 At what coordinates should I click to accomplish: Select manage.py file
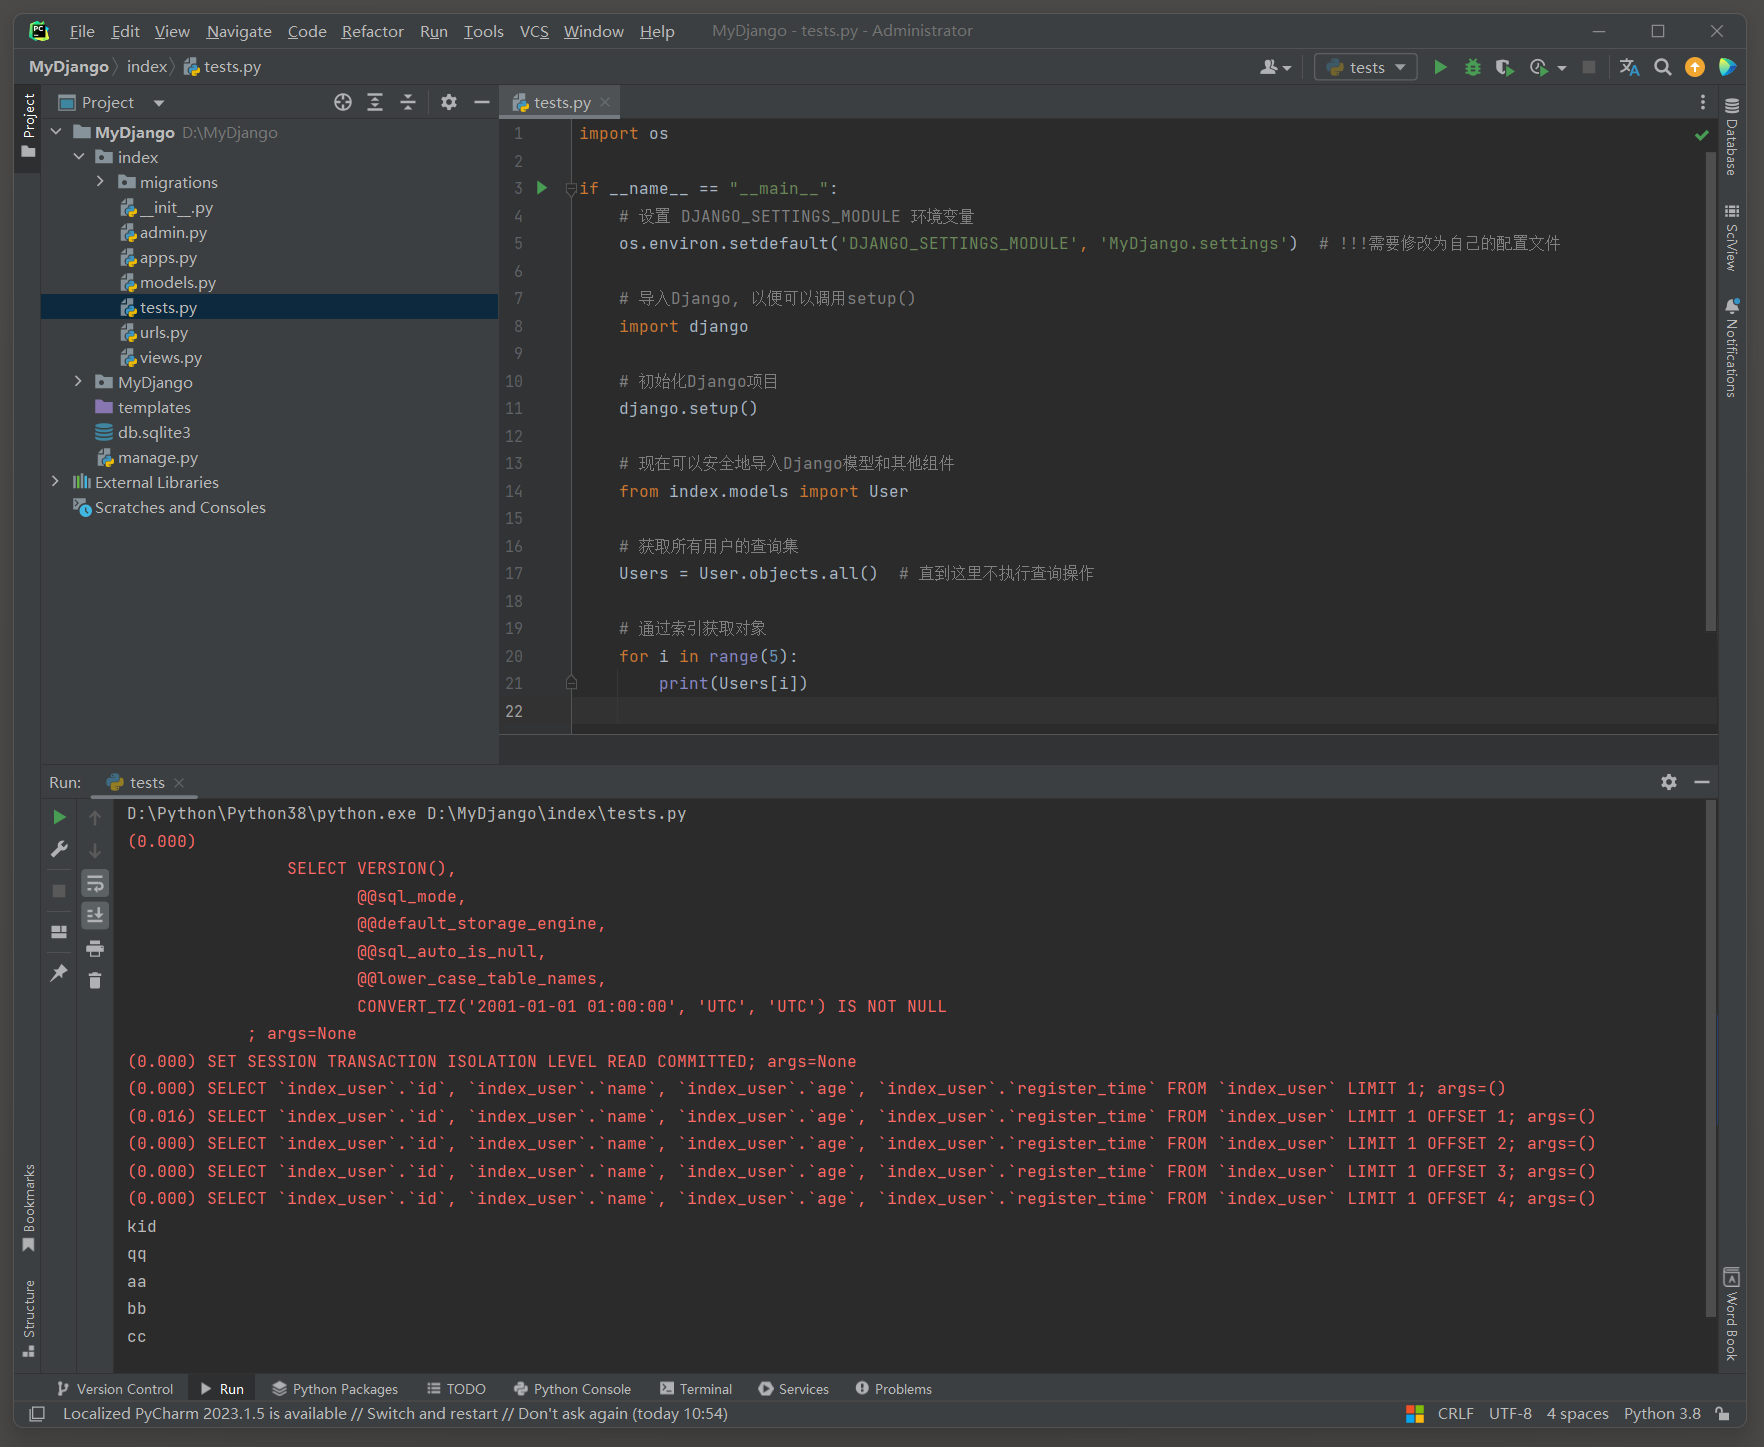pyautogui.click(x=157, y=457)
